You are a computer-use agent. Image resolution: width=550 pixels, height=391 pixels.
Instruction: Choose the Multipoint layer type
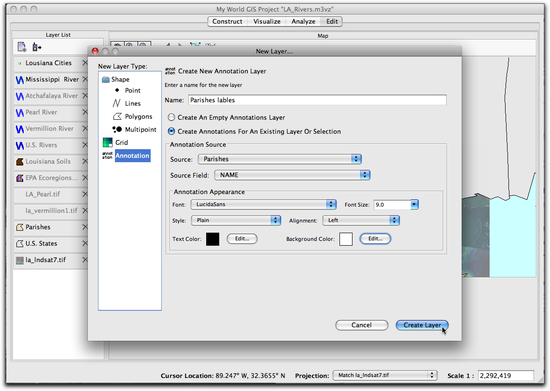click(134, 129)
